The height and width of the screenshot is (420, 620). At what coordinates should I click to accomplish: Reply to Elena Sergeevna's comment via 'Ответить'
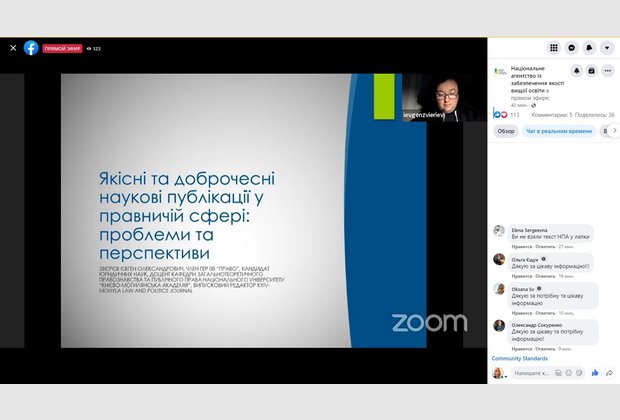click(545, 246)
